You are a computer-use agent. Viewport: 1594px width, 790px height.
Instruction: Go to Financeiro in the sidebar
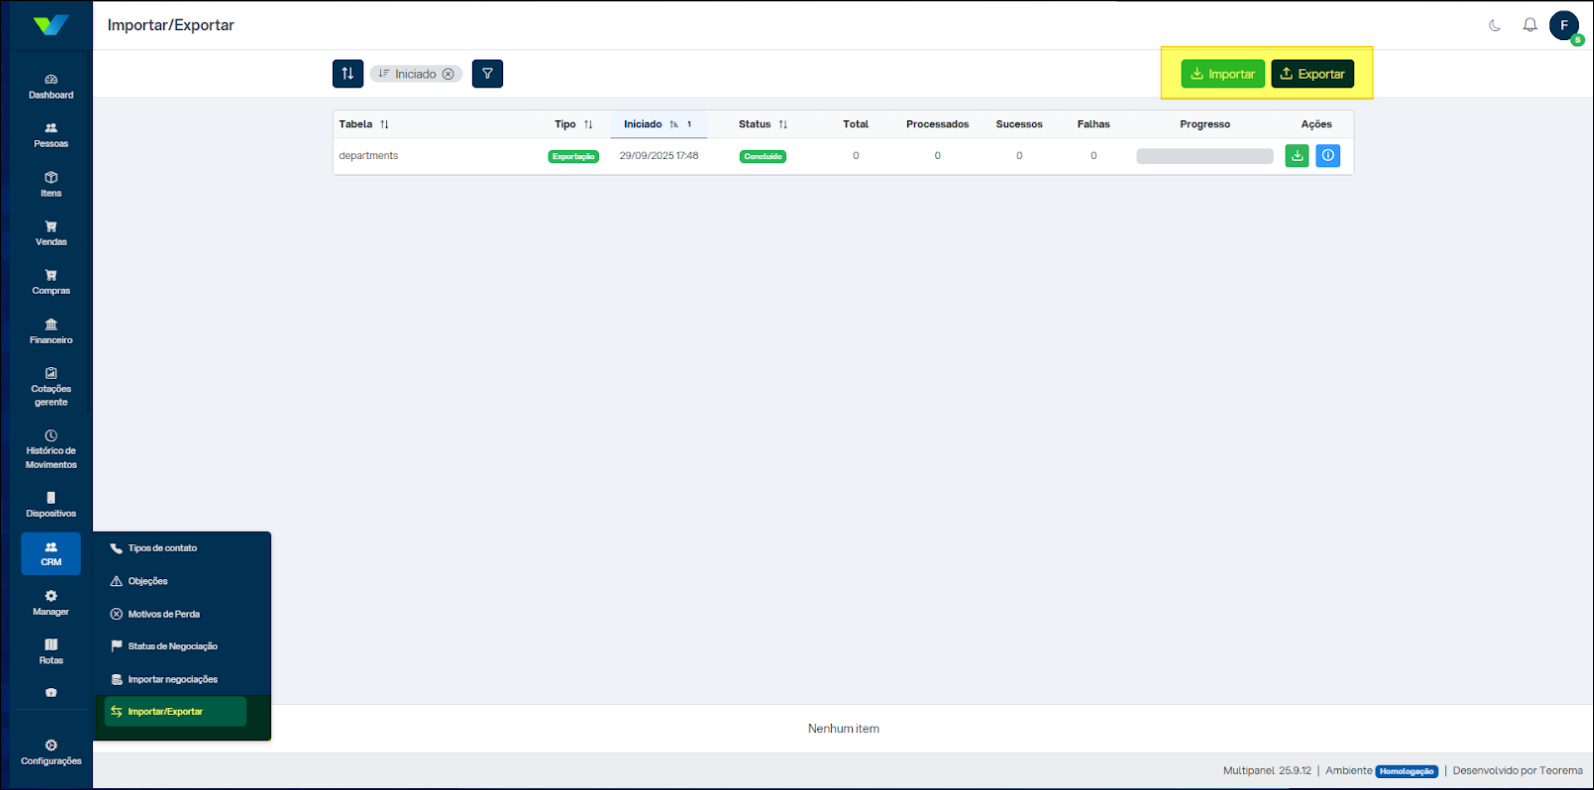coord(51,331)
